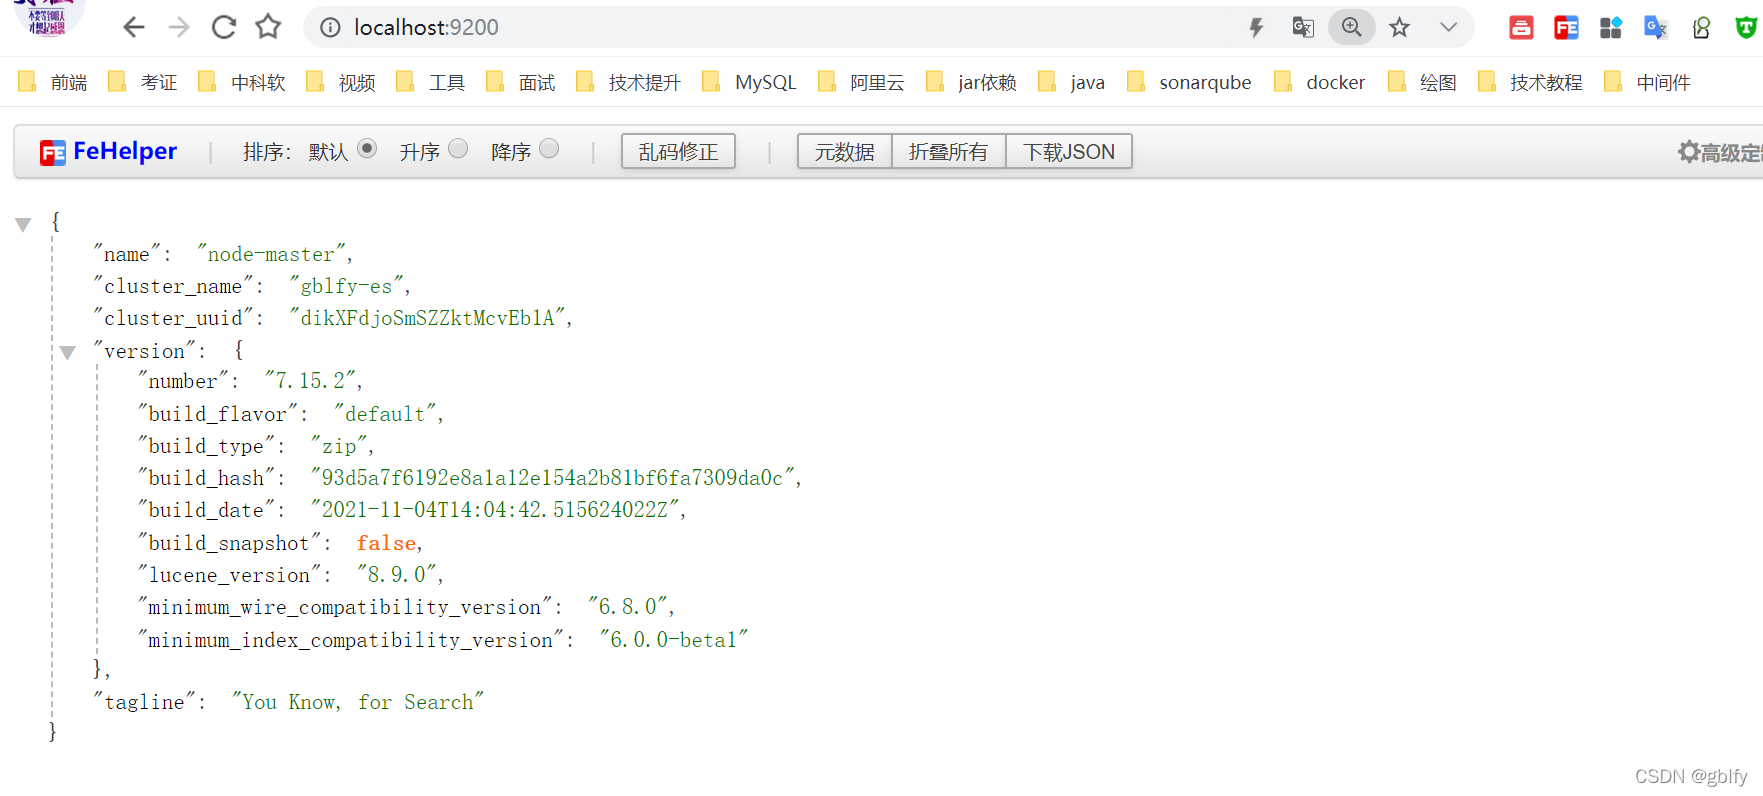Click the 乱码修正 button
The image size is (1763, 796).
678,151
